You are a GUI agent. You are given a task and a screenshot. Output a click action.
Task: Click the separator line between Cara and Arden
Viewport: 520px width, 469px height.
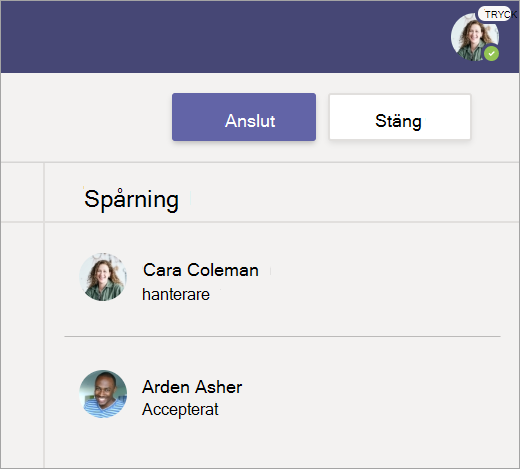[x=282, y=337]
